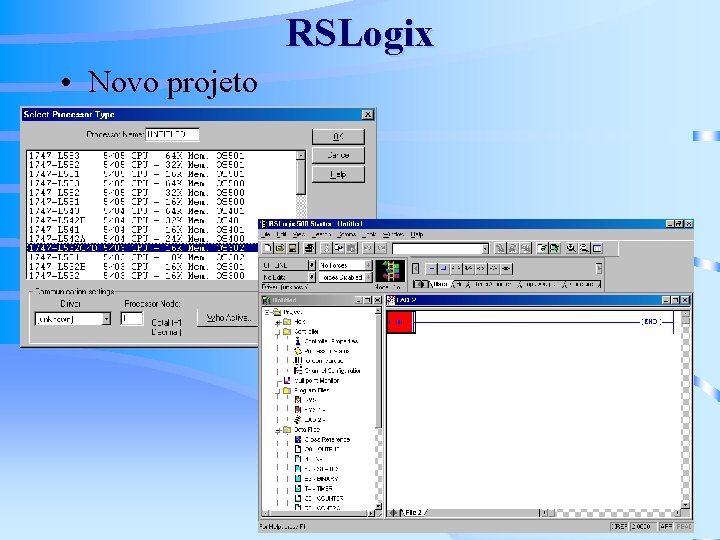Open the No Forces dropdown
Viewport: 720px width, 540px height.
click(x=368, y=265)
